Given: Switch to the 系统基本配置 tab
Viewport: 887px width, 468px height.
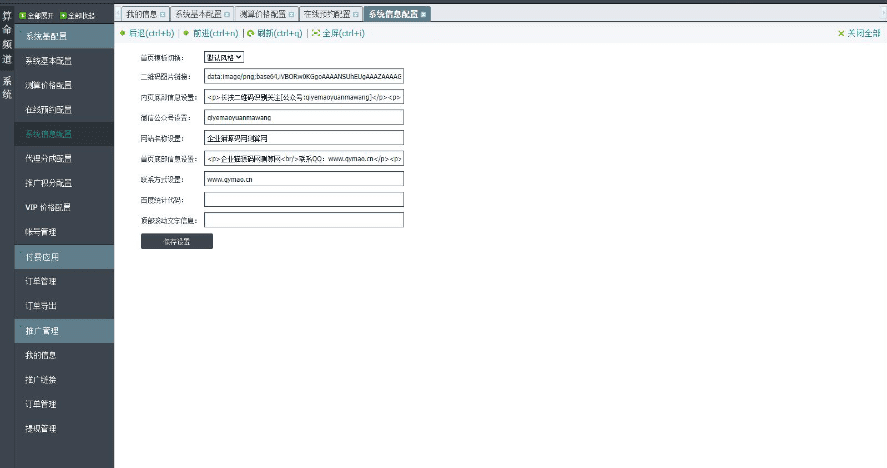Looking at the screenshot, I should pos(200,14).
